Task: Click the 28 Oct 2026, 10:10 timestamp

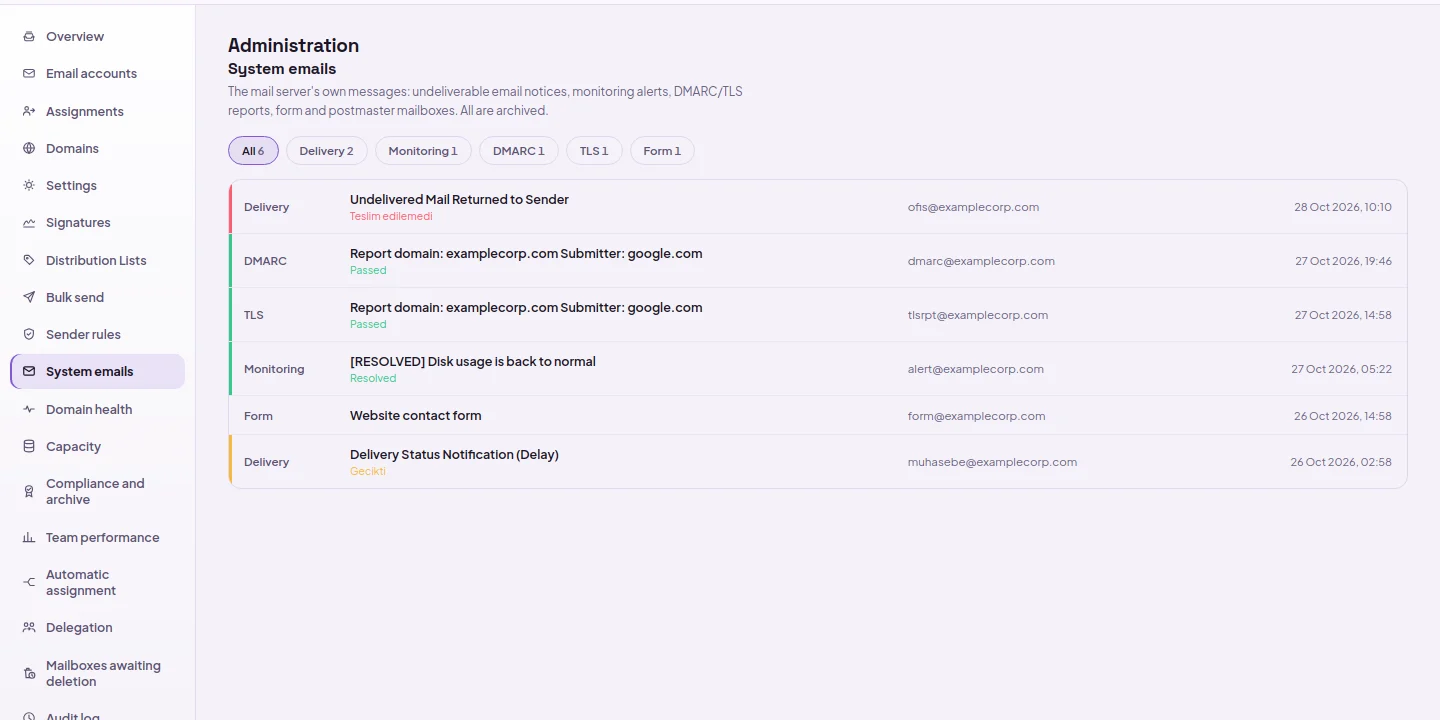Action: [1343, 207]
